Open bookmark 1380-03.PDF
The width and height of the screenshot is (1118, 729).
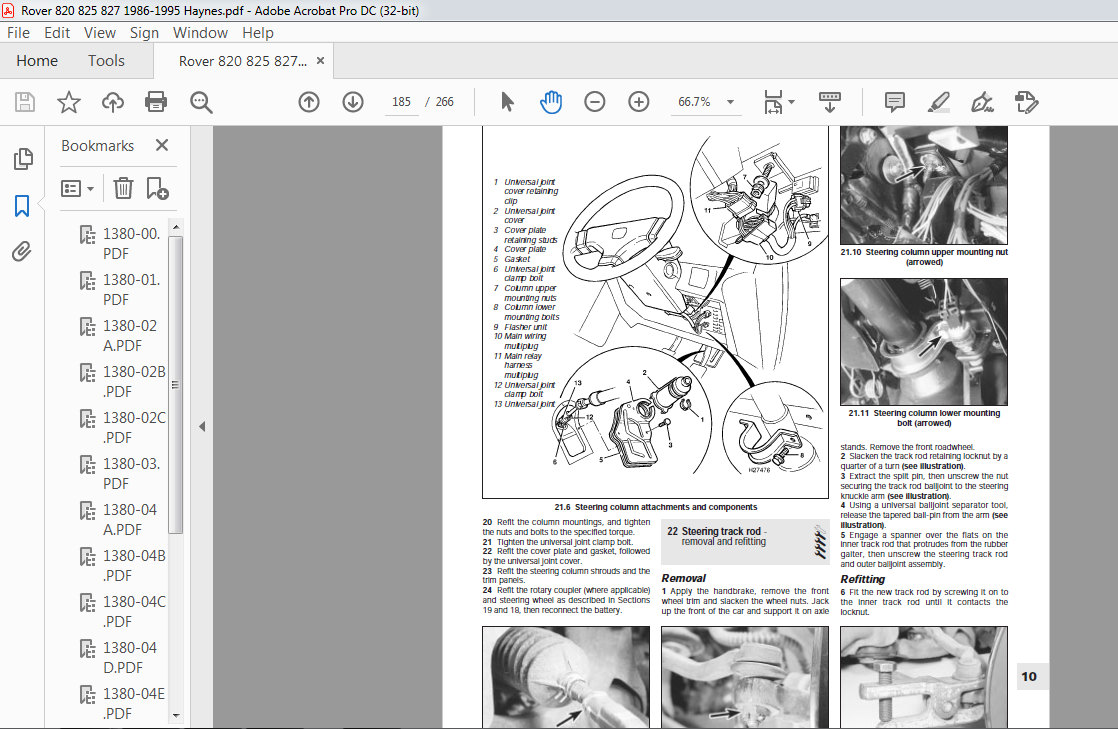point(125,474)
